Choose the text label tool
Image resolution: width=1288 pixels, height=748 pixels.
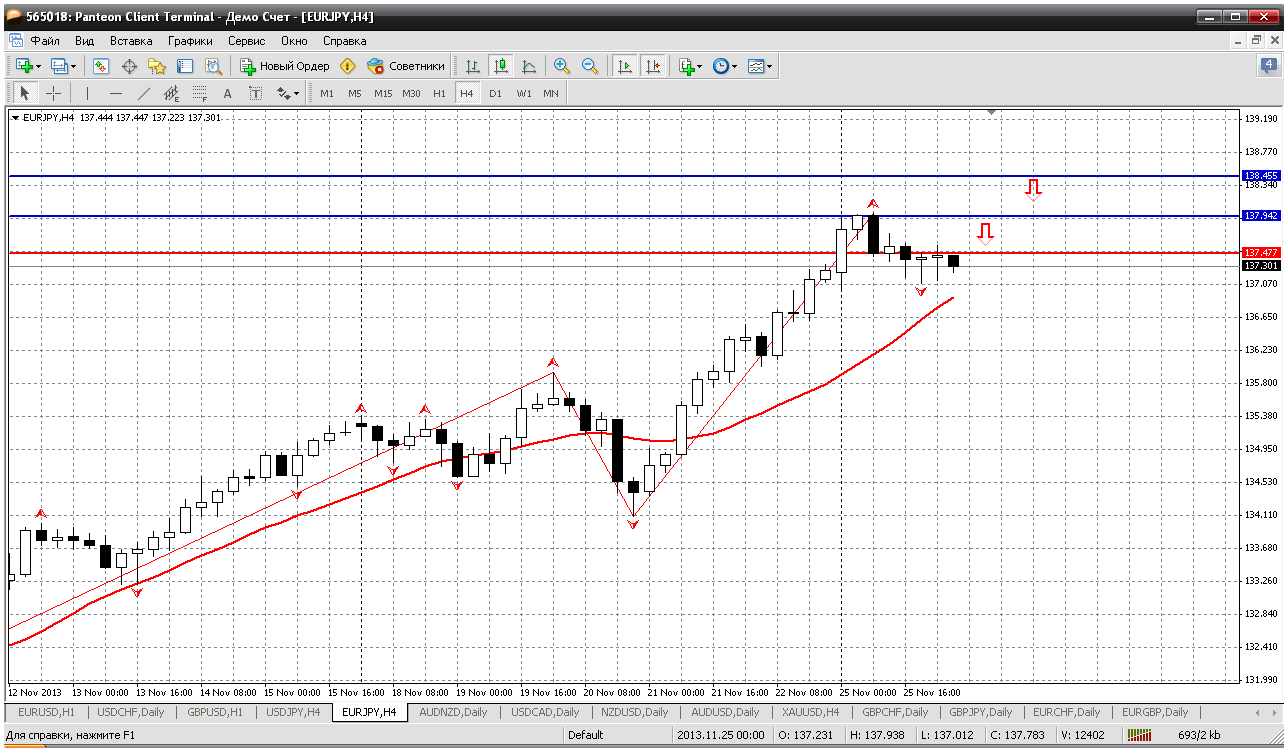256,93
